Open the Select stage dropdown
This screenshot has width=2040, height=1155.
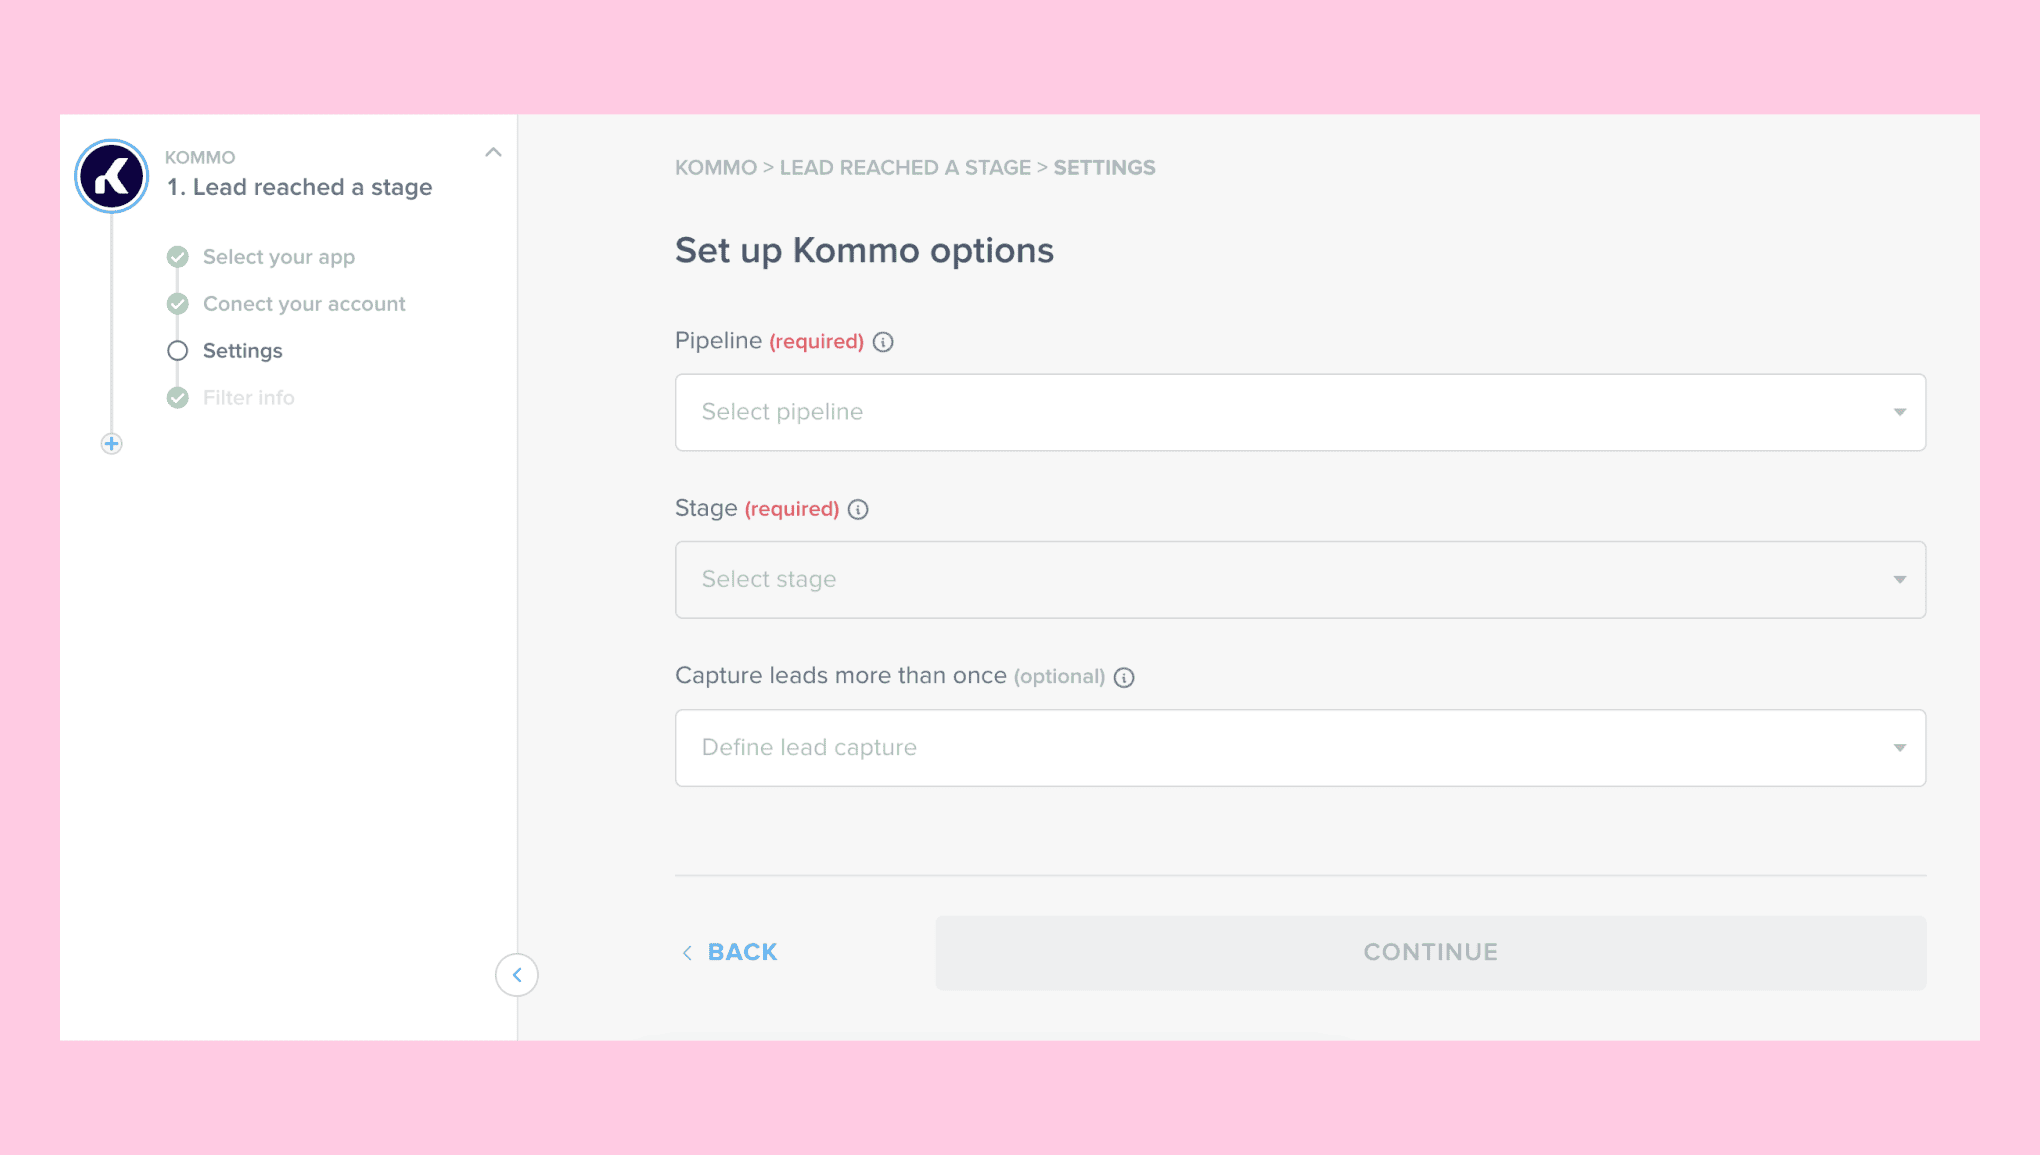(1300, 580)
